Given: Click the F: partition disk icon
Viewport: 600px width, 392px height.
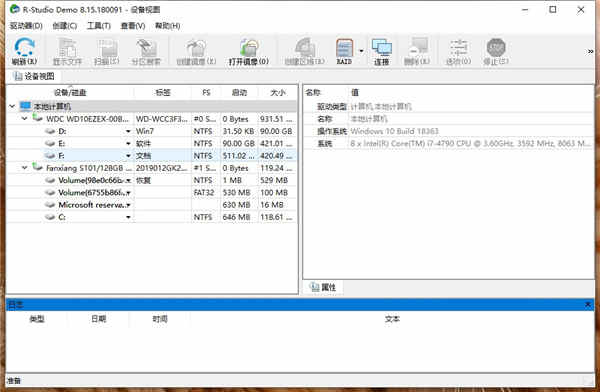Looking at the screenshot, I should click(50, 156).
